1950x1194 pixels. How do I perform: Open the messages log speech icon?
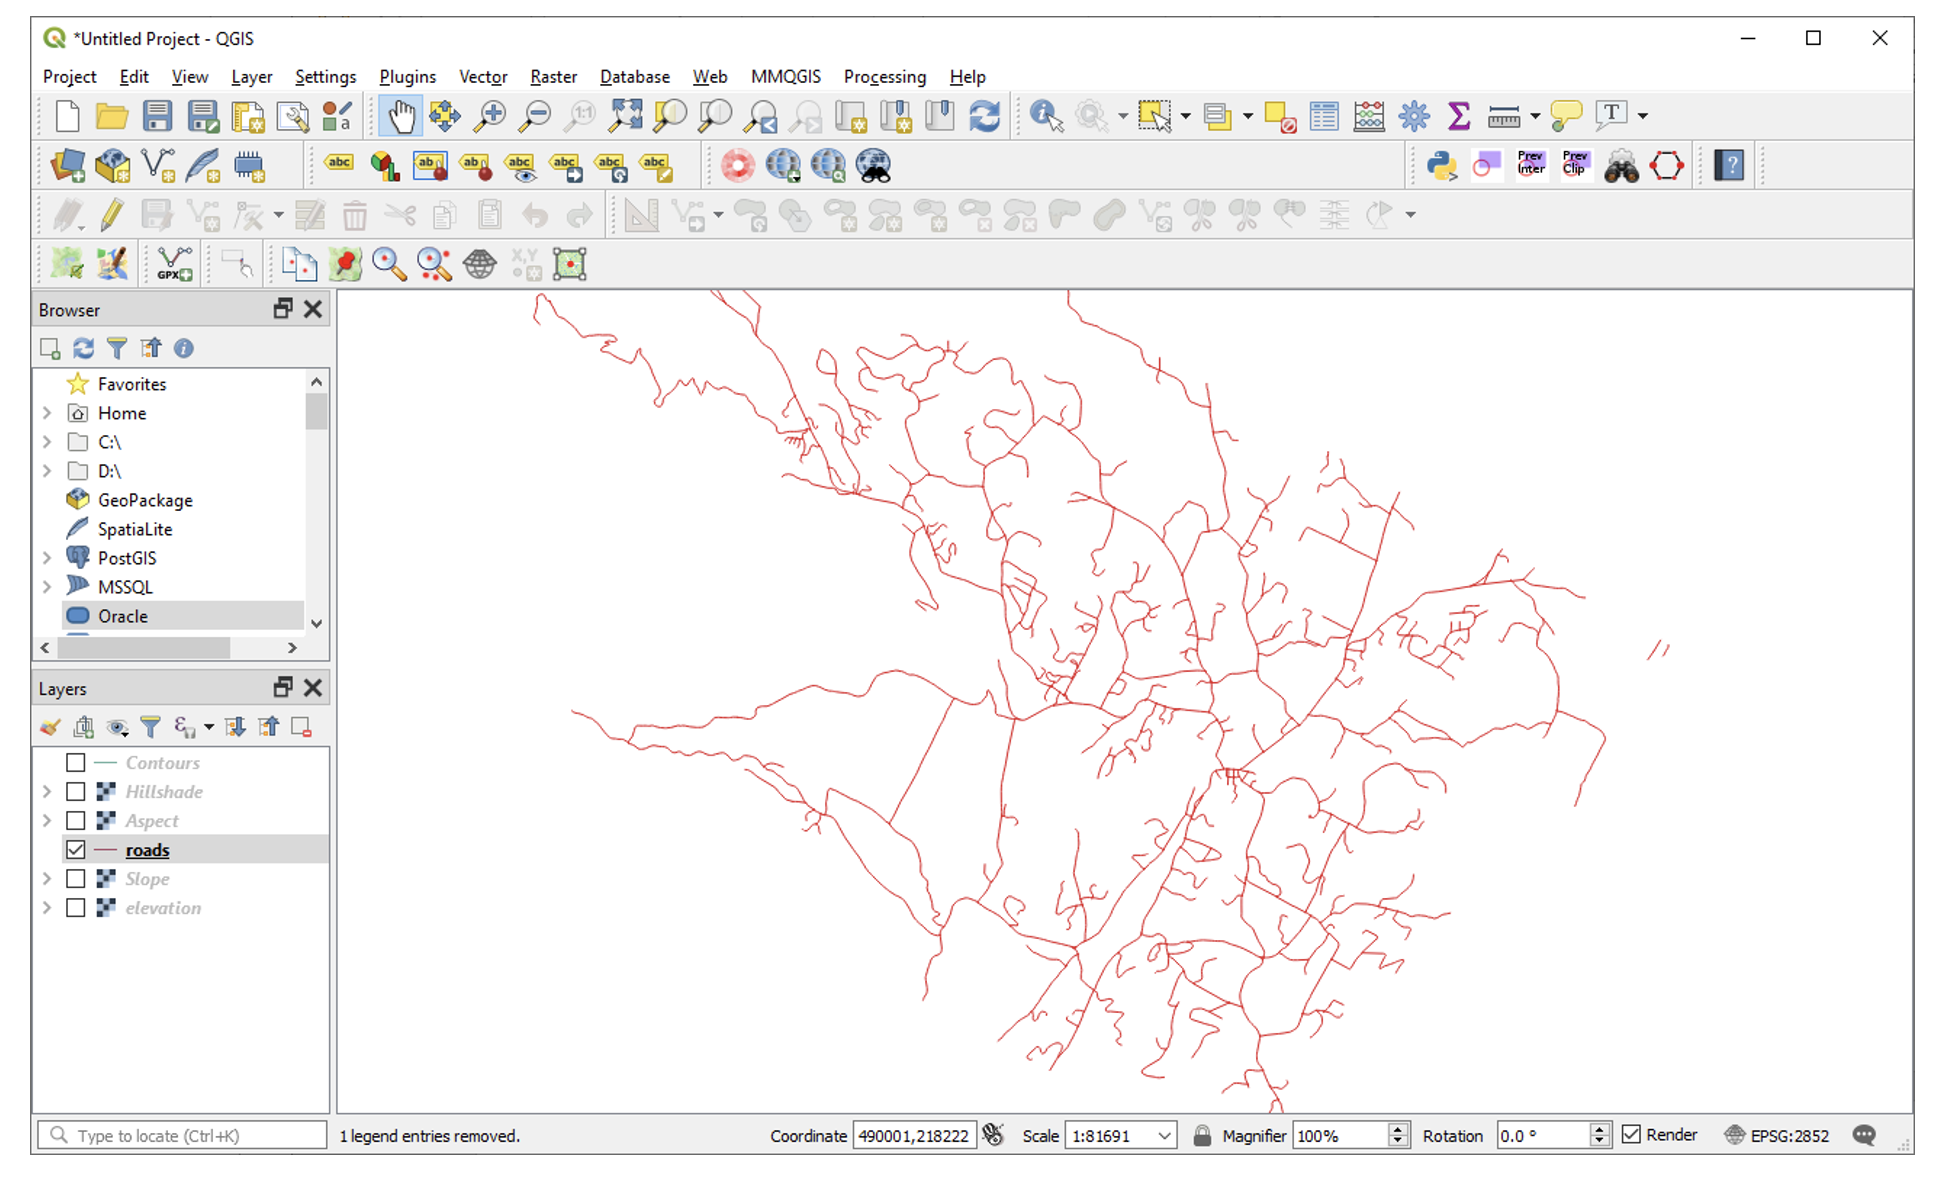pyautogui.click(x=1864, y=1135)
